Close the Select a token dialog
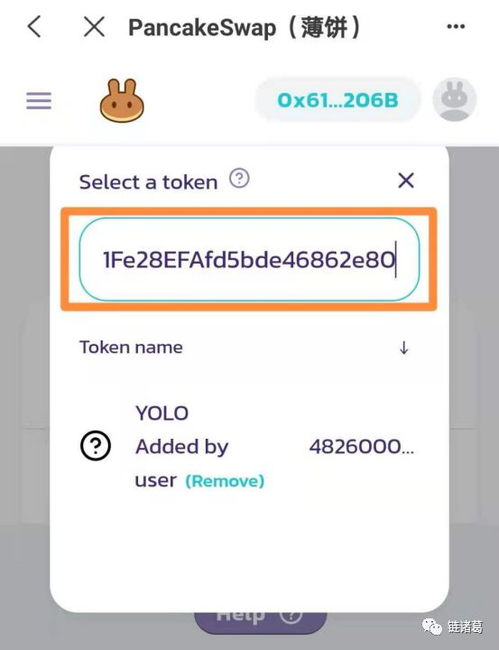The height and width of the screenshot is (650, 499). click(x=406, y=181)
